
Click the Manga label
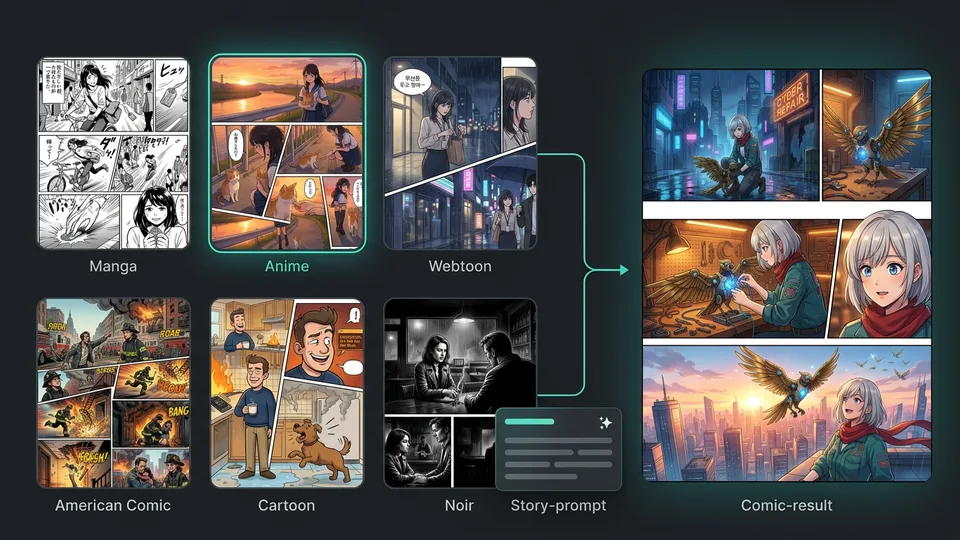tap(113, 266)
